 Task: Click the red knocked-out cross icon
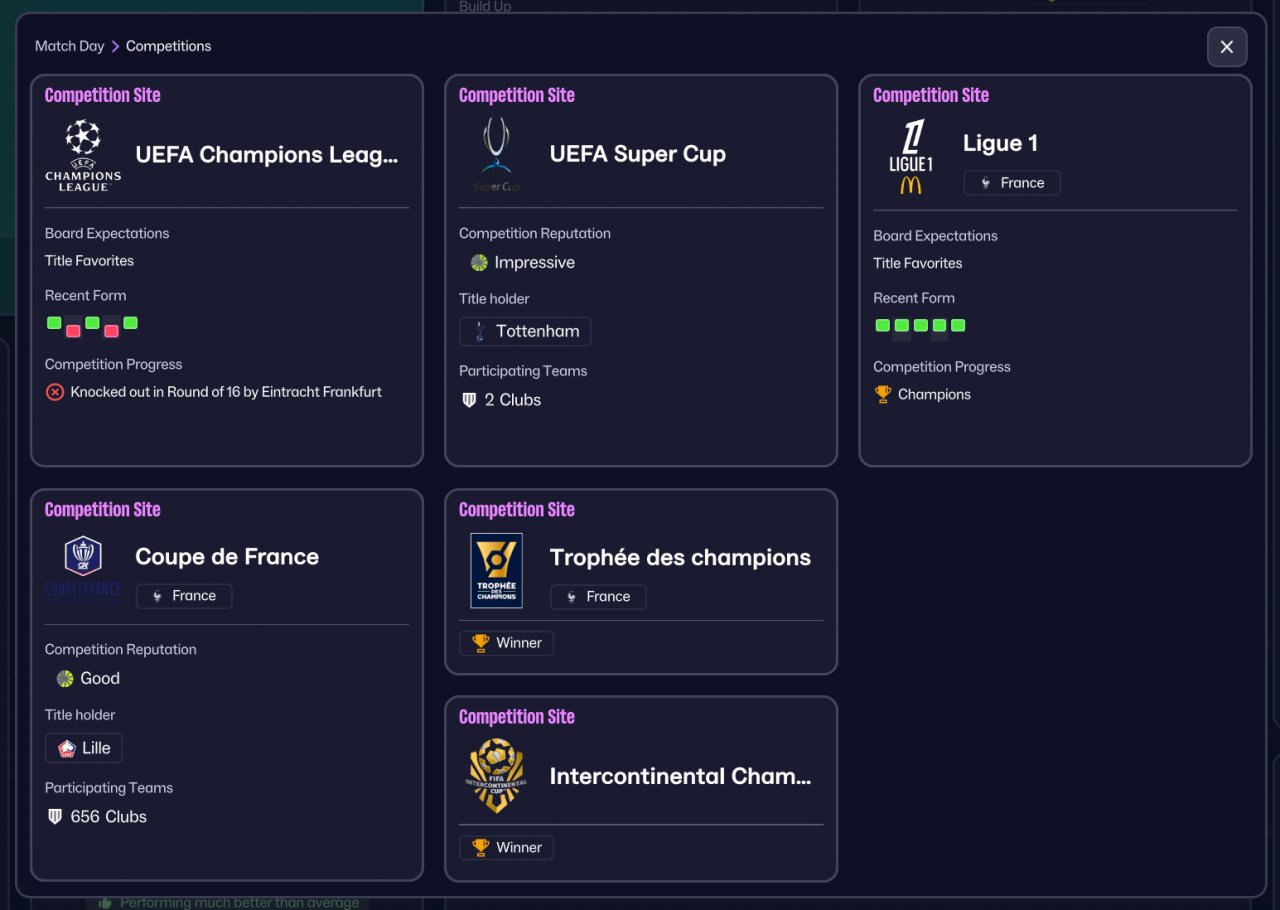click(55, 392)
